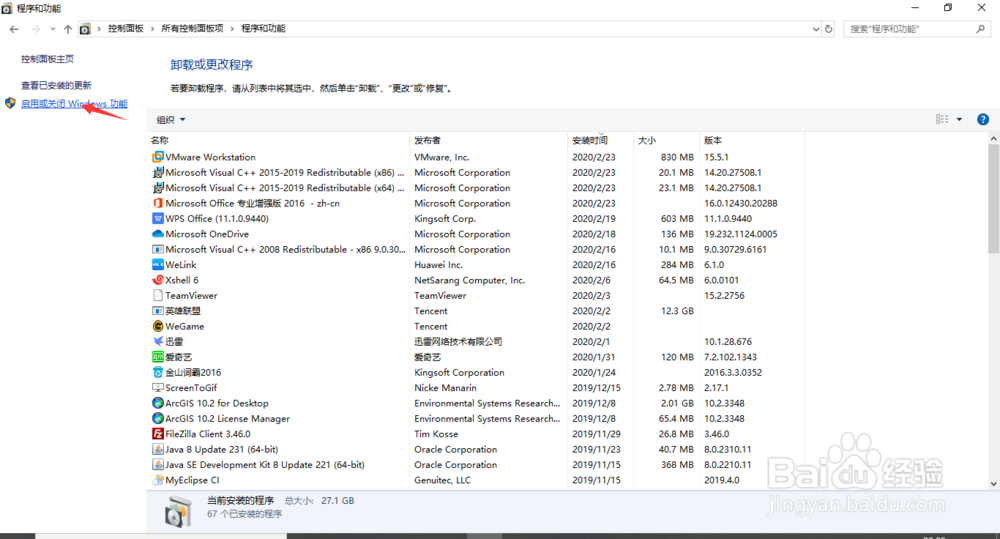The image size is (1000, 539).
Task: Select the Kingsoft Corp. publisher cell
Action: coord(445,218)
